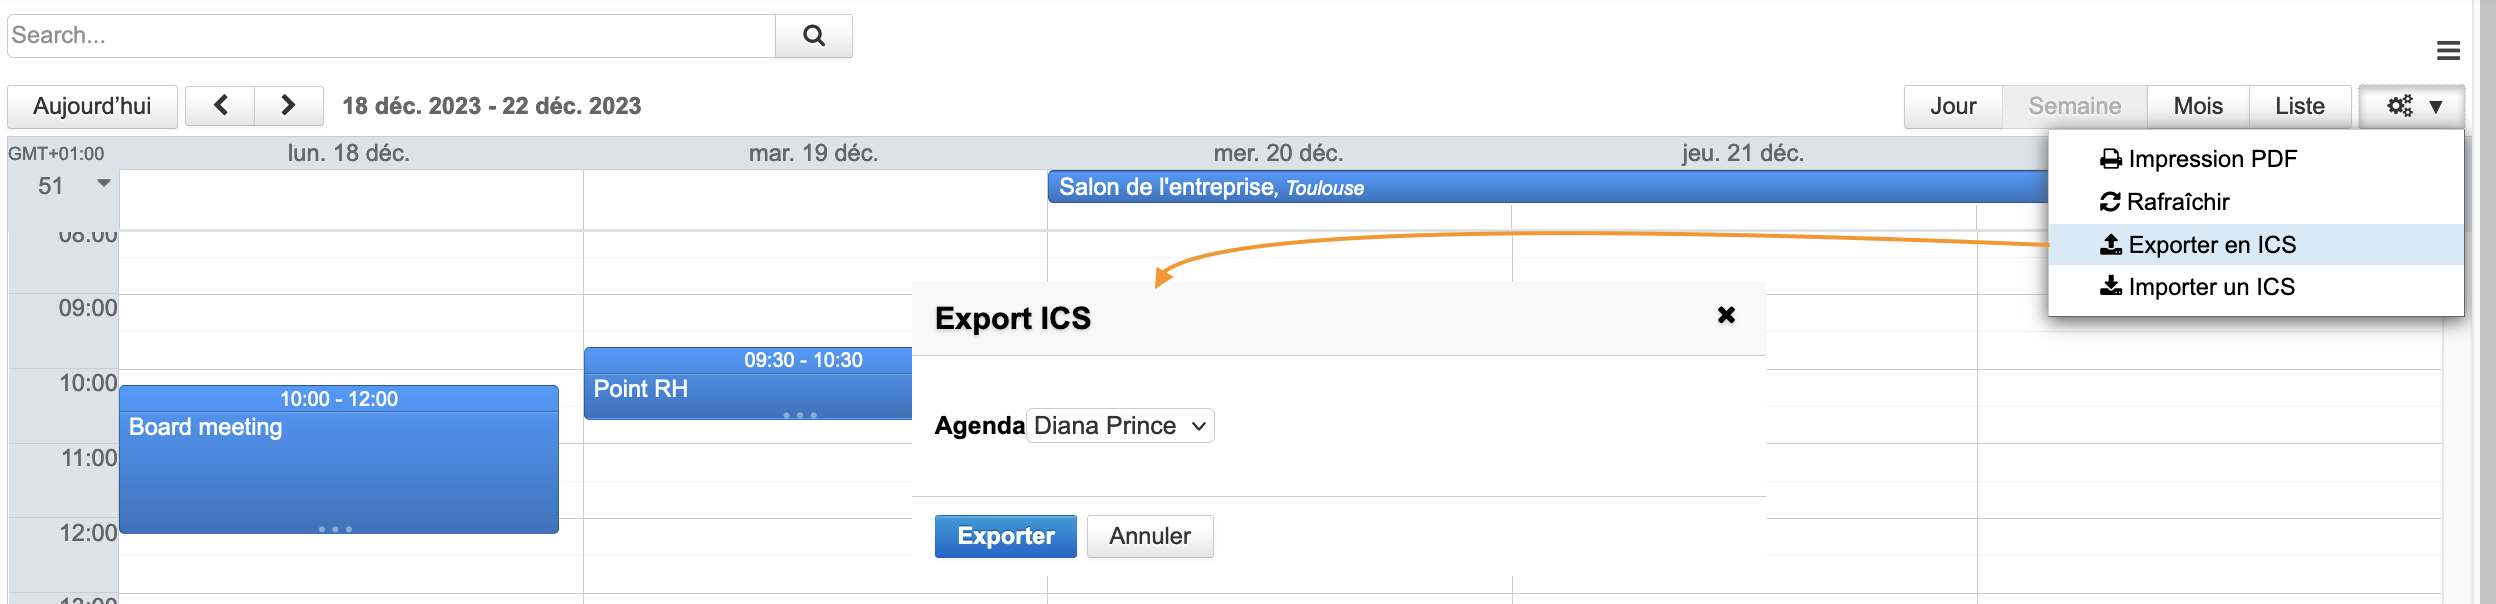Image resolution: width=2496 pixels, height=604 pixels.
Task: Click the Annuler button
Action: tap(1150, 537)
